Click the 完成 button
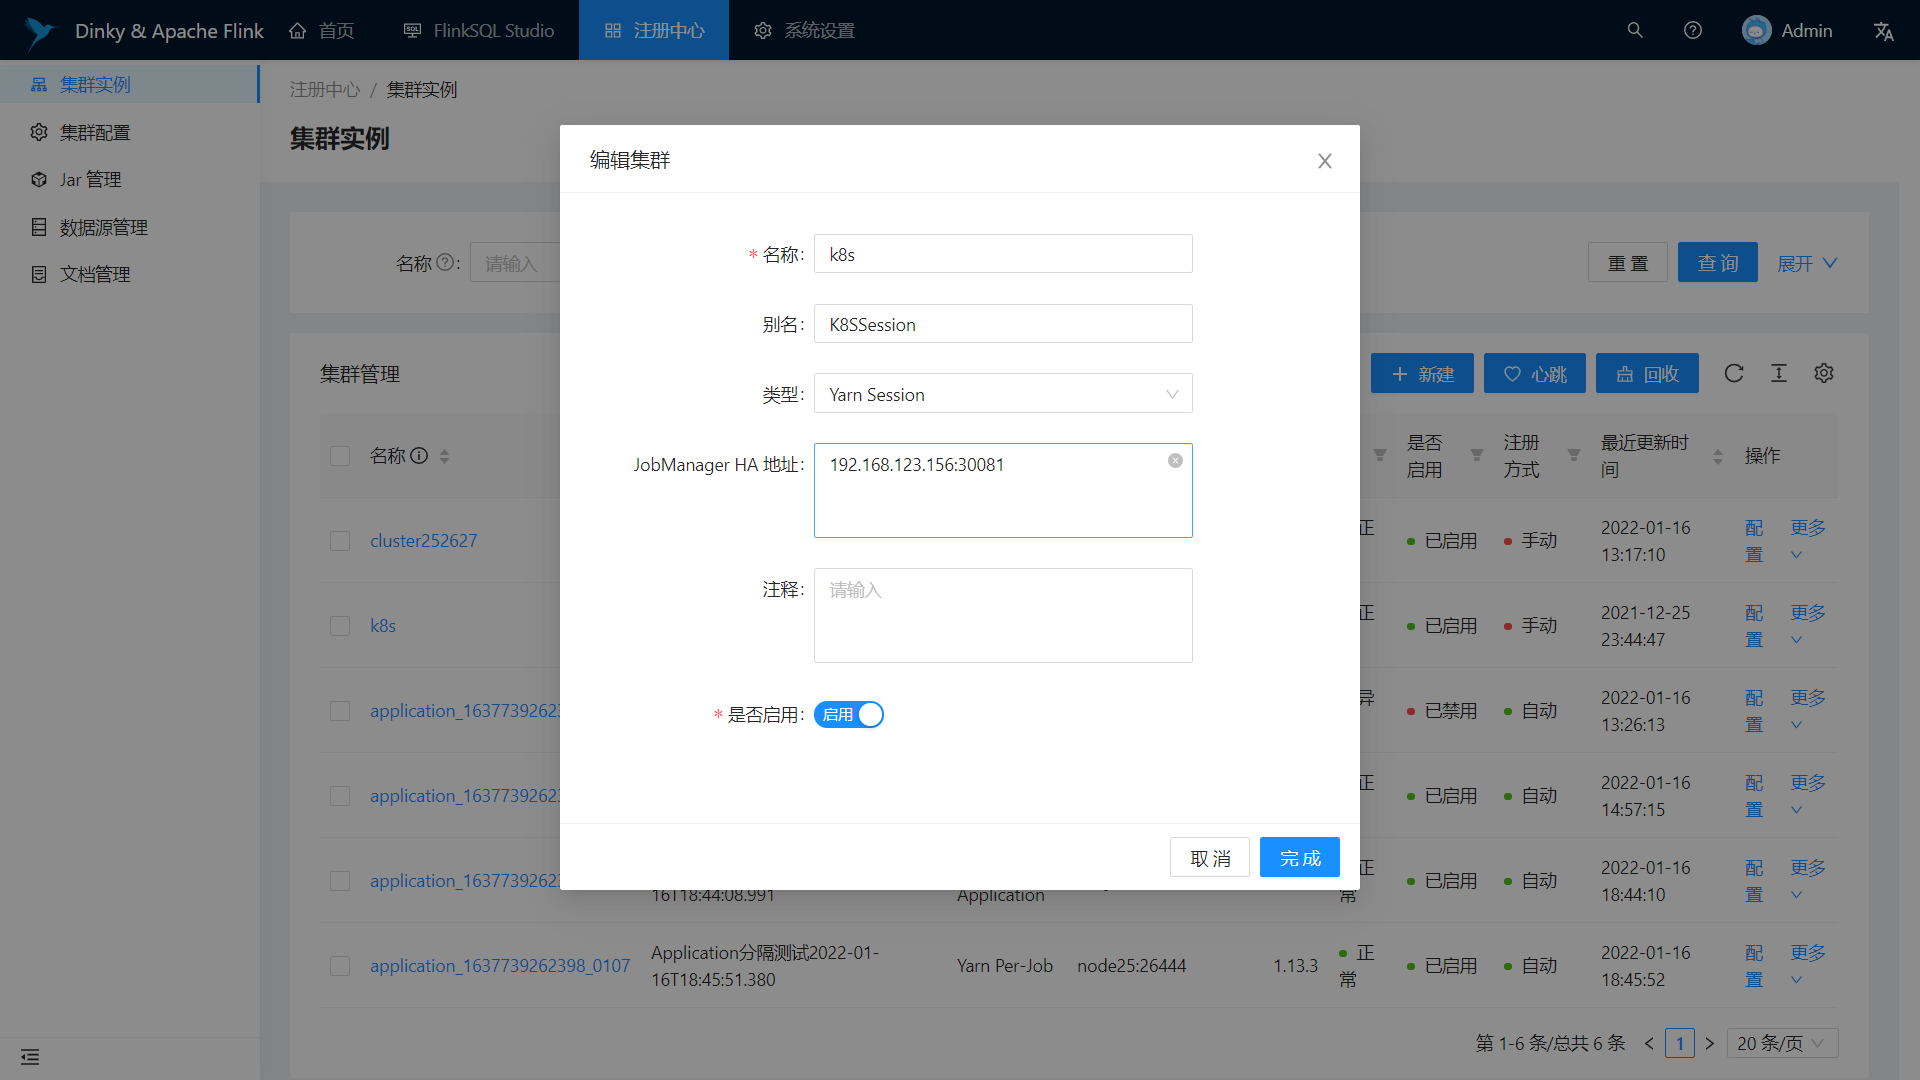This screenshot has height=1080, width=1920. click(x=1299, y=858)
